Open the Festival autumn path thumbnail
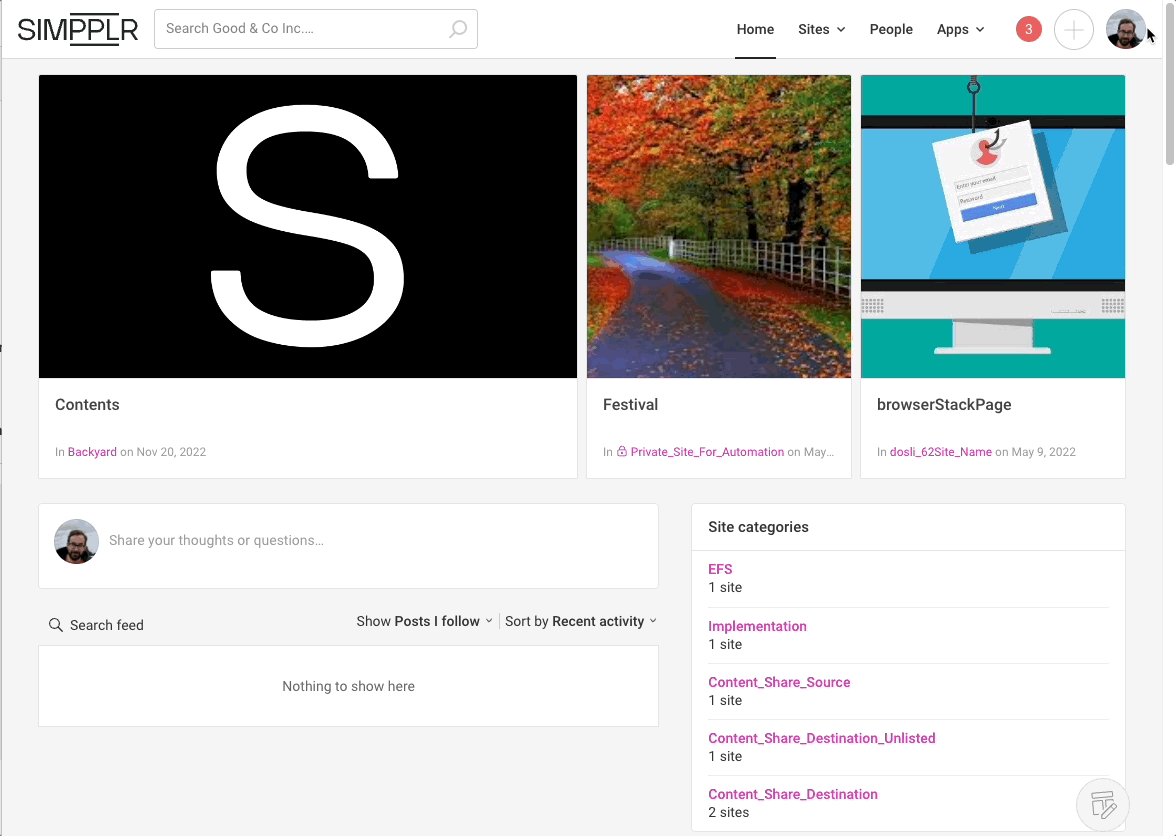The image size is (1176, 836). (718, 227)
